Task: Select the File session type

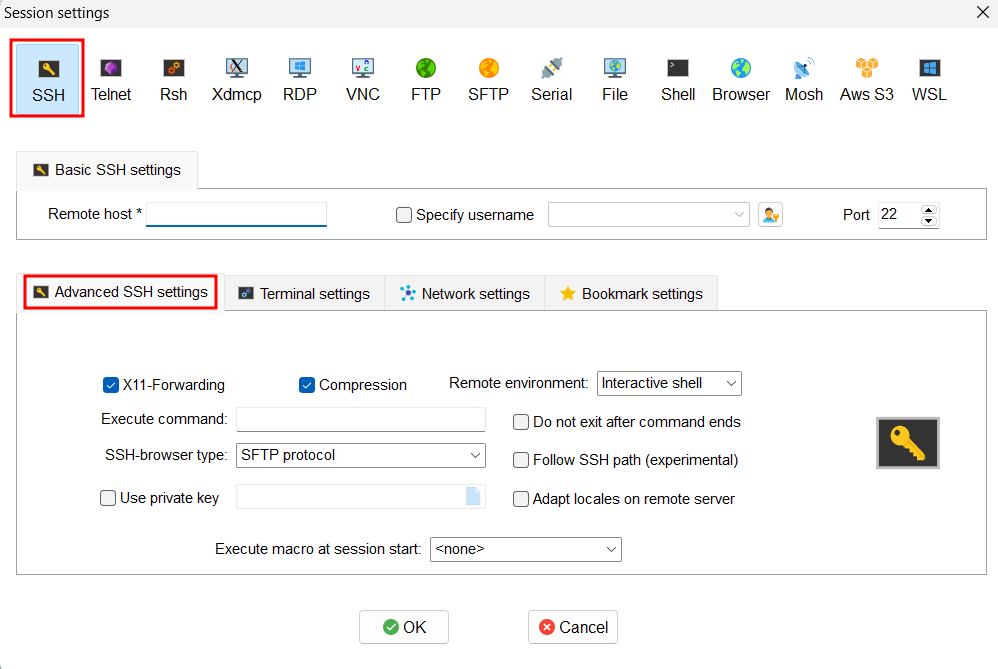Action: point(614,79)
